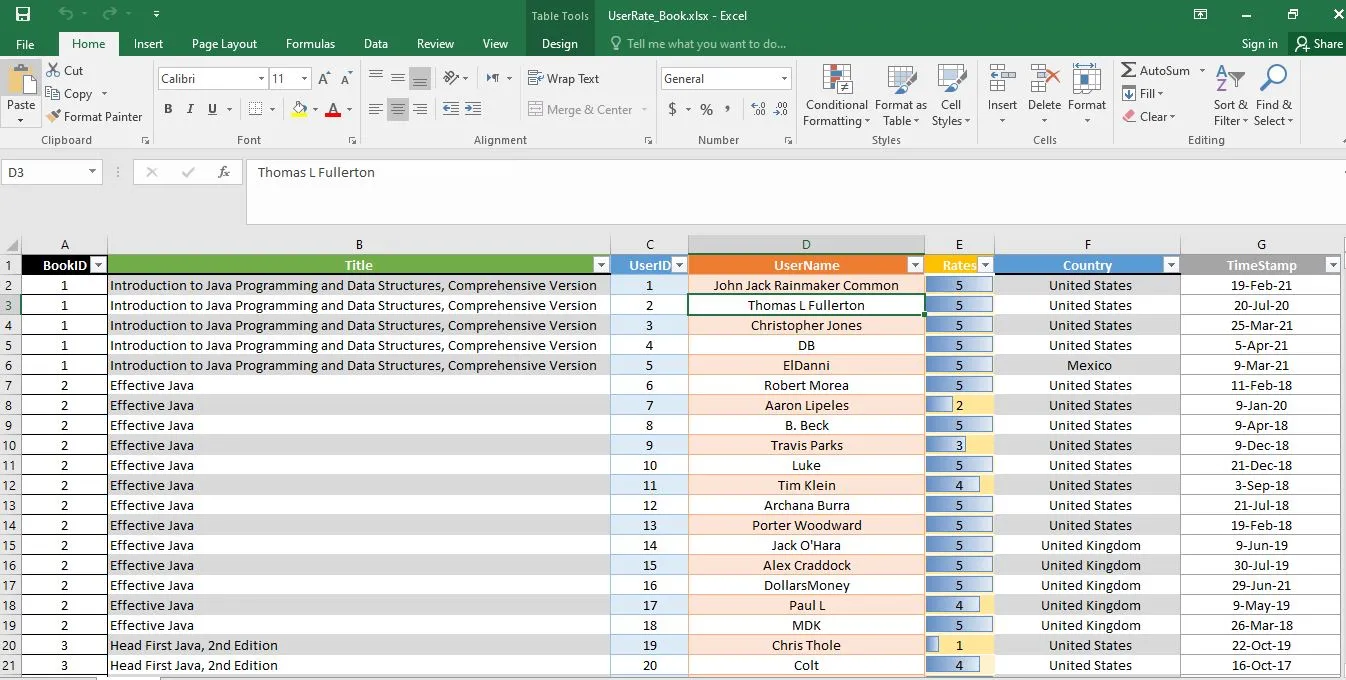Screen dimensions: 1346x680
Task: Click the Insert Function fx icon
Action: (x=224, y=172)
